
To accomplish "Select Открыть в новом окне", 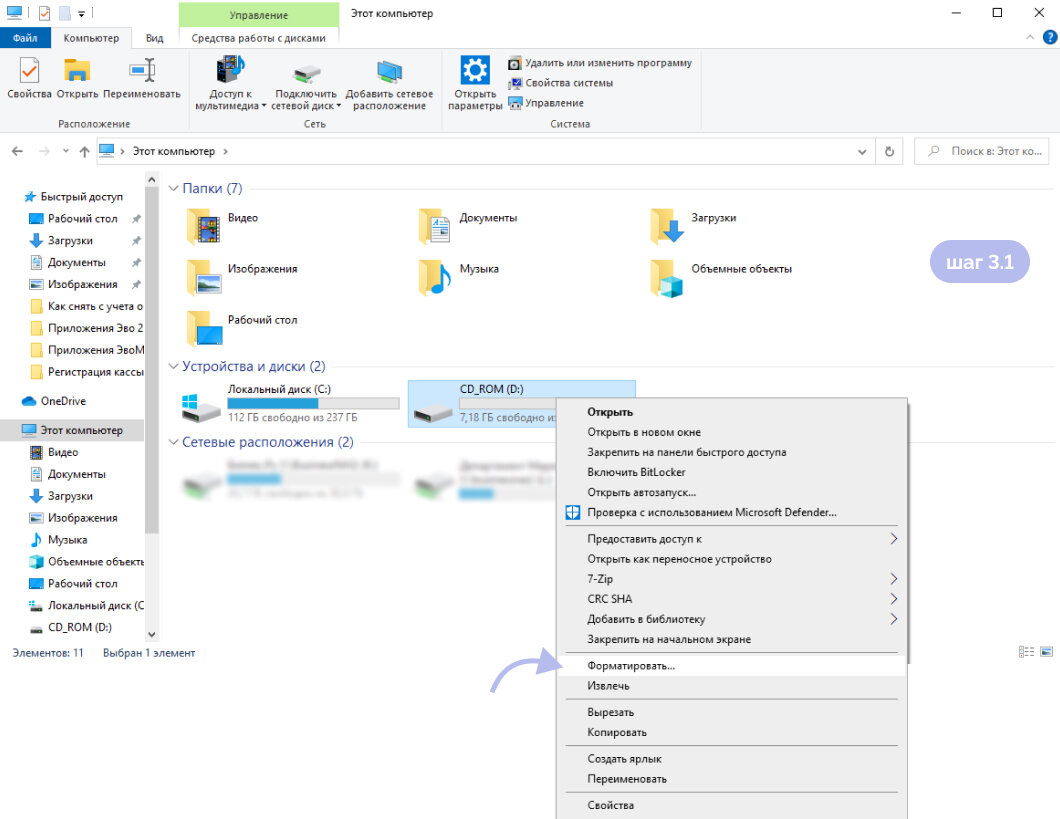I will point(730,432).
